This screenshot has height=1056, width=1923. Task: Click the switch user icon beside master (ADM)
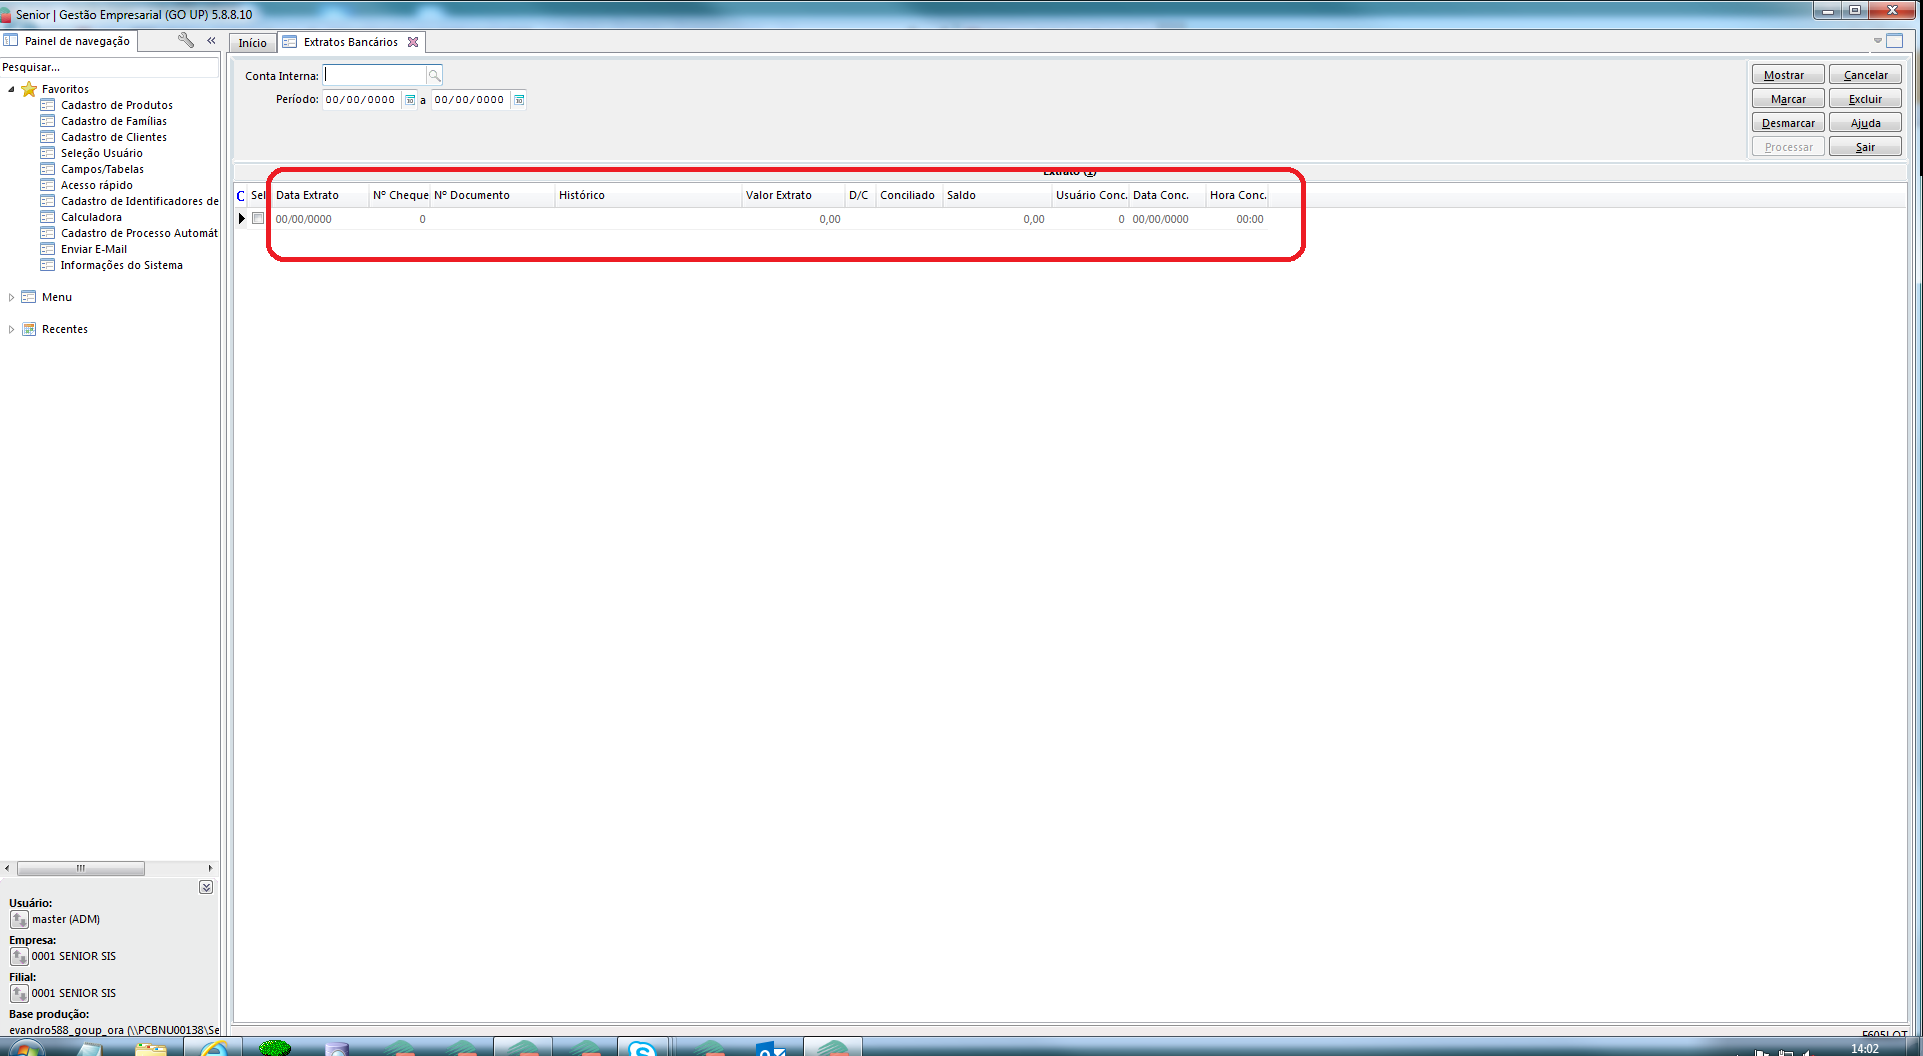click(x=19, y=919)
